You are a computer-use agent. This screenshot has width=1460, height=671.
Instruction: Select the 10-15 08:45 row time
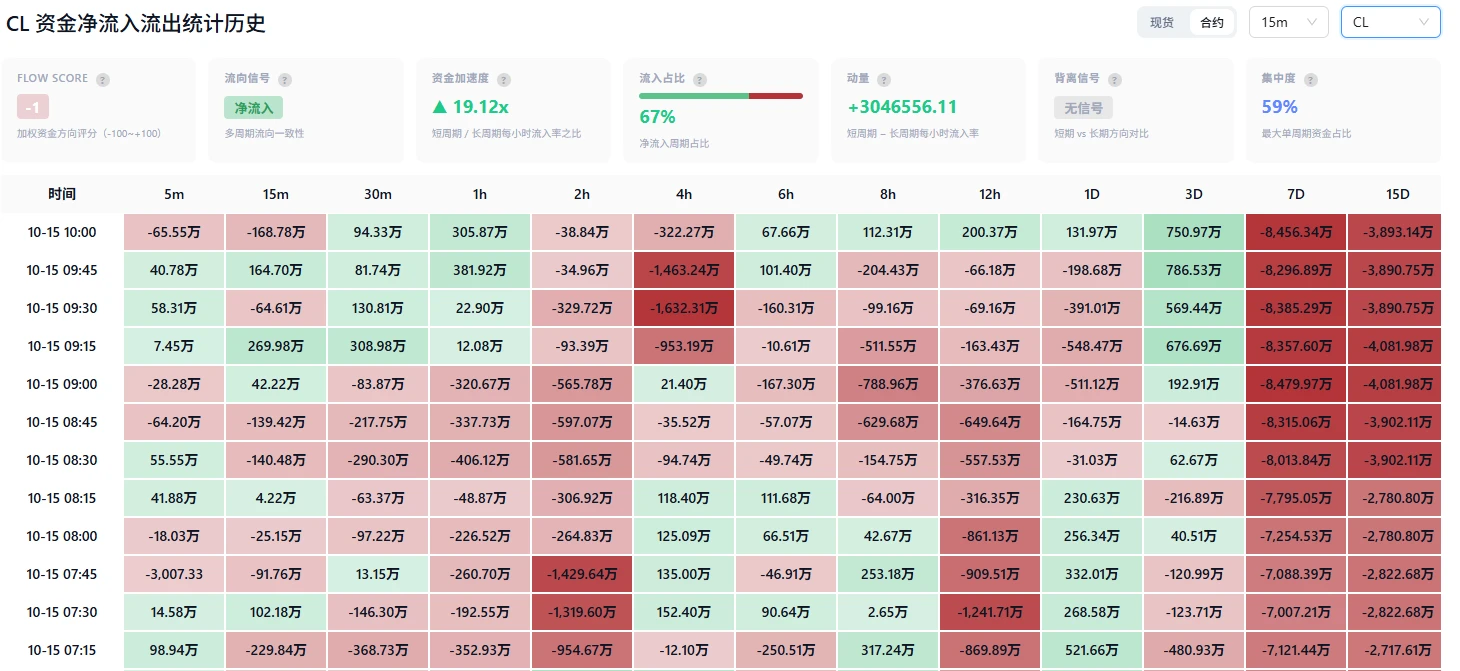[62, 422]
